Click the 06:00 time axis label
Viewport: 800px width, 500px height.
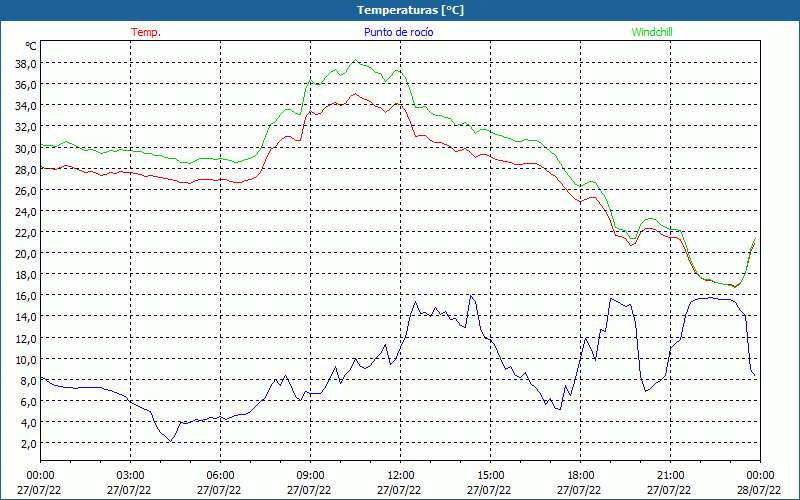221,476
